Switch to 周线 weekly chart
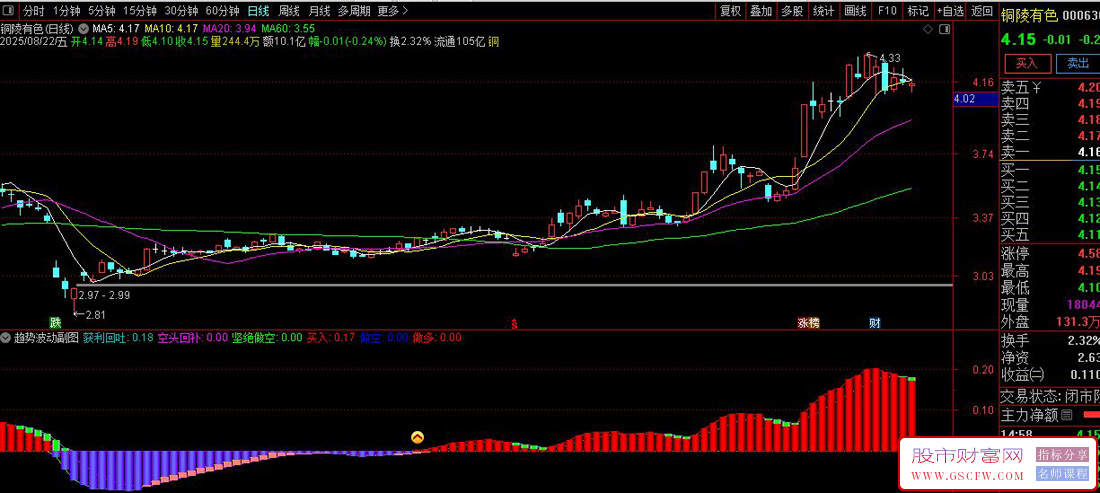The width and height of the screenshot is (1100, 493). point(289,11)
